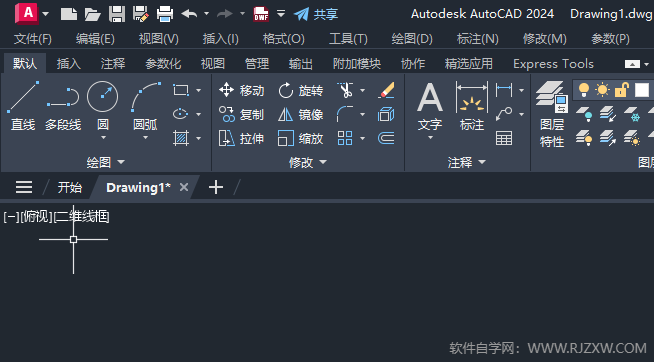Activate the Stretch (拉伸) command
654x362 pixels.
tap(241, 138)
